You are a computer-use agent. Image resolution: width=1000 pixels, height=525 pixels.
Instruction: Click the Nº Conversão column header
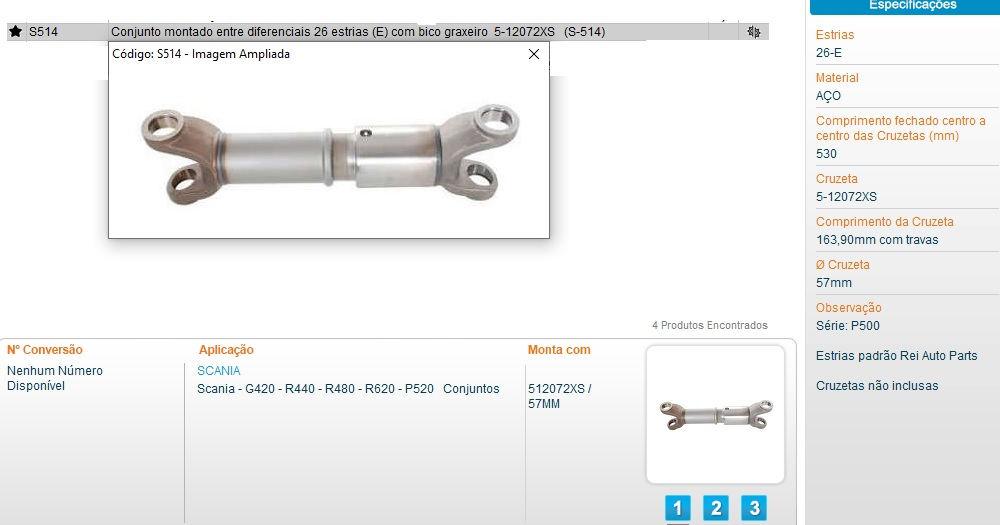pyautogui.click(x=45, y=350)
